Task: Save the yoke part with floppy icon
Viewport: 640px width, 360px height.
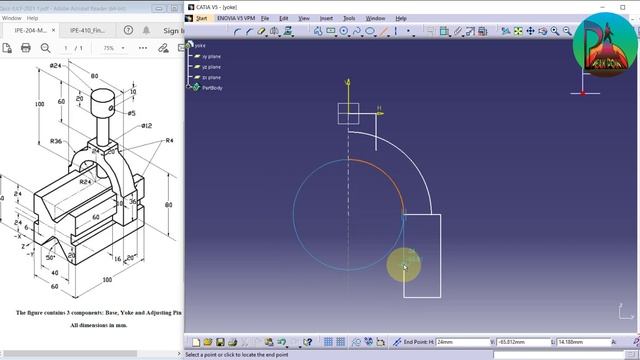Action: [220, 342]
